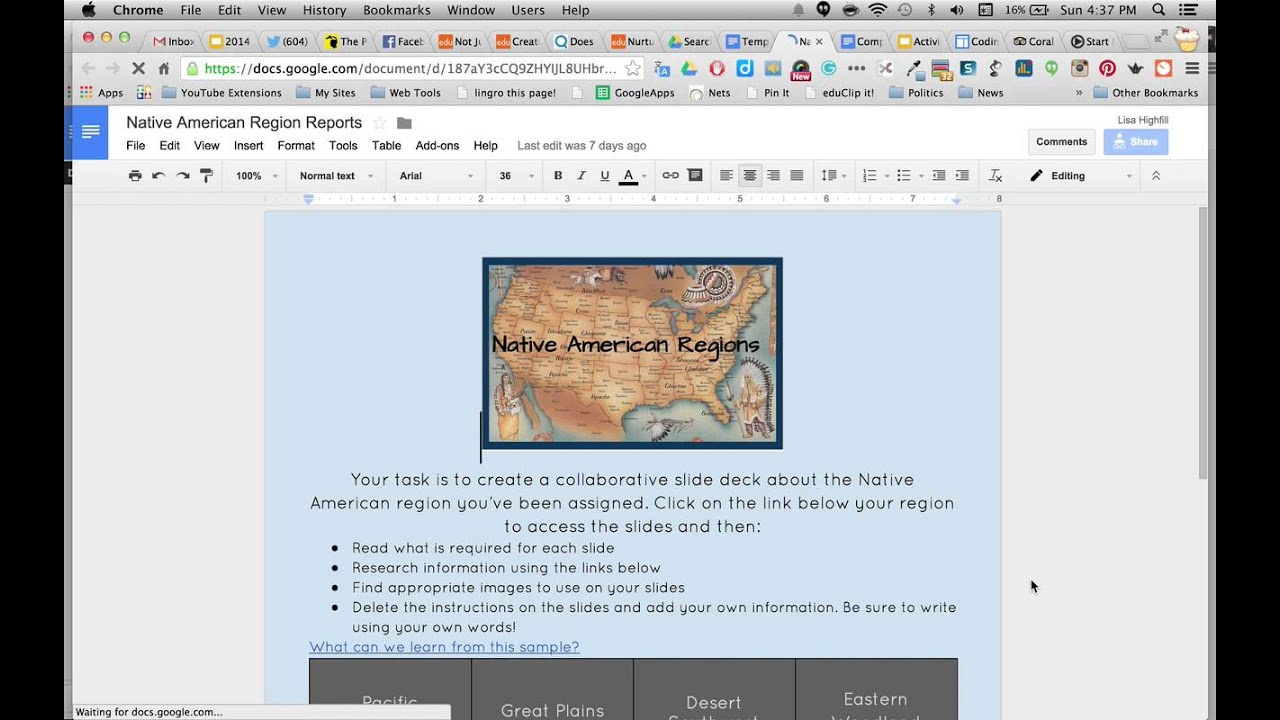1280x720 pixels.
Task: Switch to the Gmail Inbox tab
Action: click(174, 42)
